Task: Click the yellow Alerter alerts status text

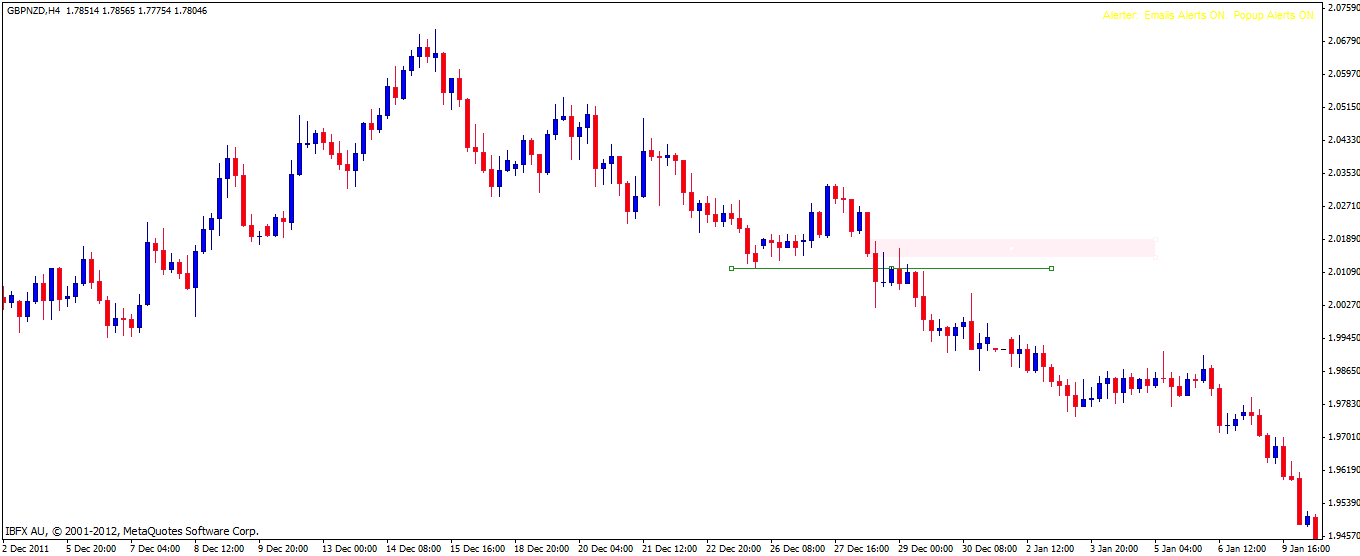Action: 1208,16
